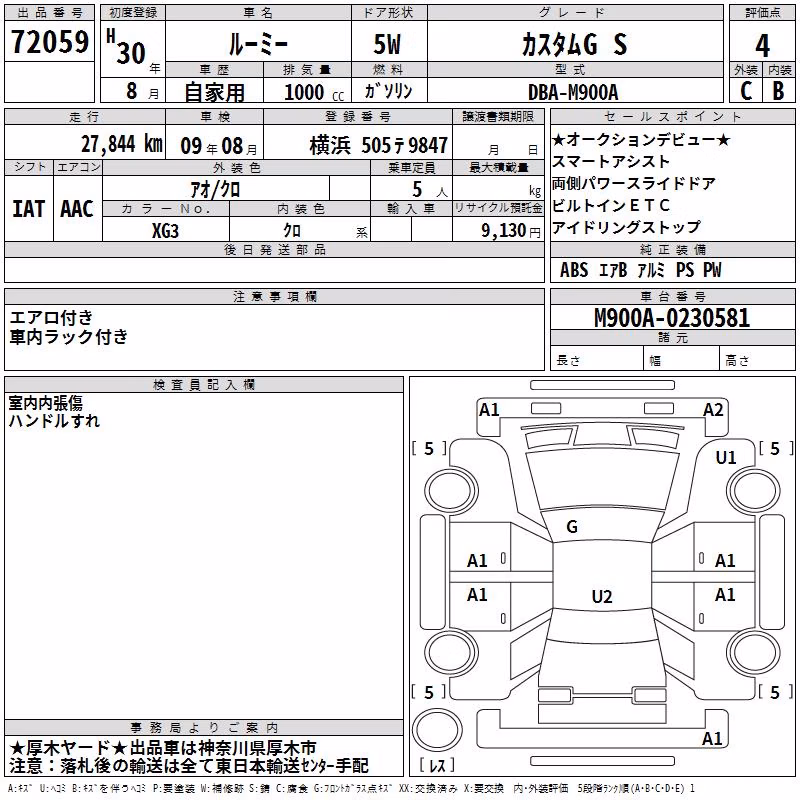800x800 pixels.
Task: Click the shift type IAT
Action: (x=28, y=209)
